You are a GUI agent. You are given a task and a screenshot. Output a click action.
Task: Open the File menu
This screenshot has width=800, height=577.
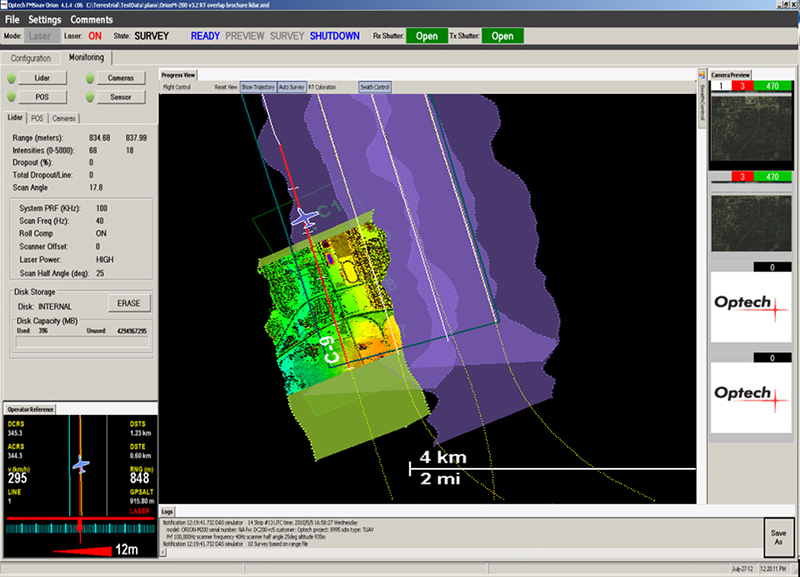(12, 20)
